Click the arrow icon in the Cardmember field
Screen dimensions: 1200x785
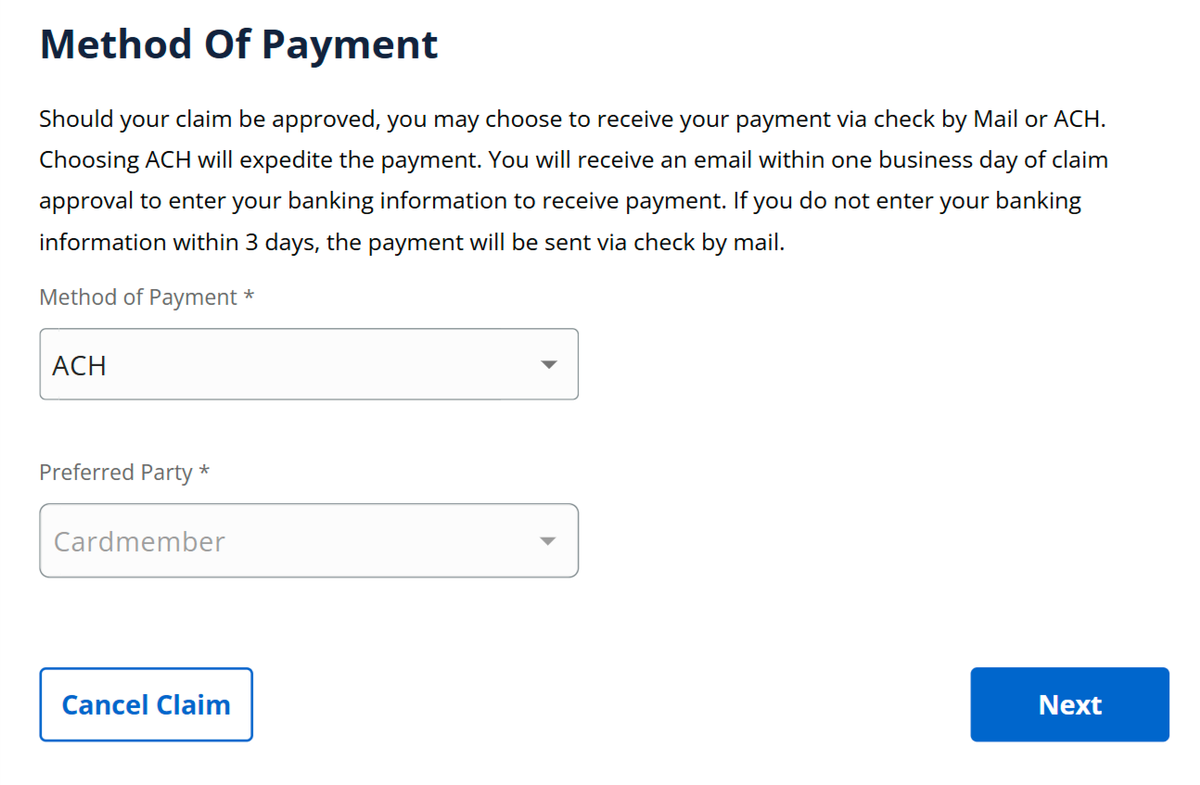(548, 541)
